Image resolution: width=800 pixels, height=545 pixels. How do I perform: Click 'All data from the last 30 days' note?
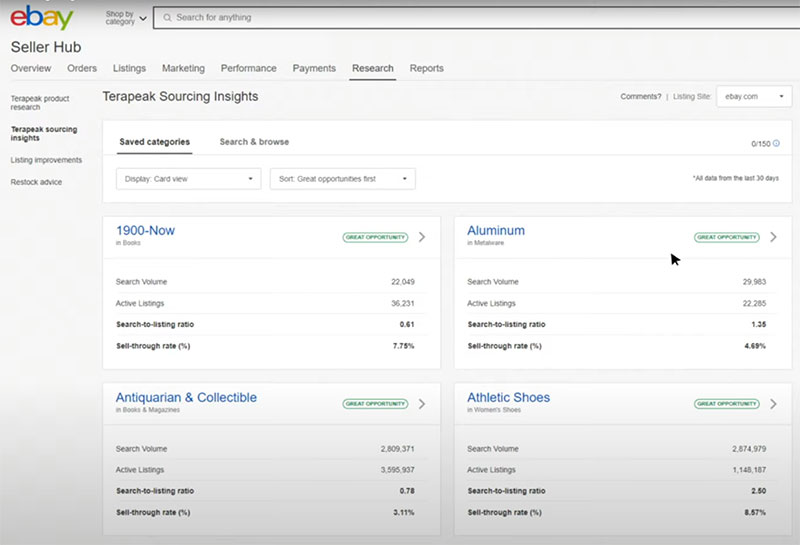pyautogui.click(x=736, y=178)
